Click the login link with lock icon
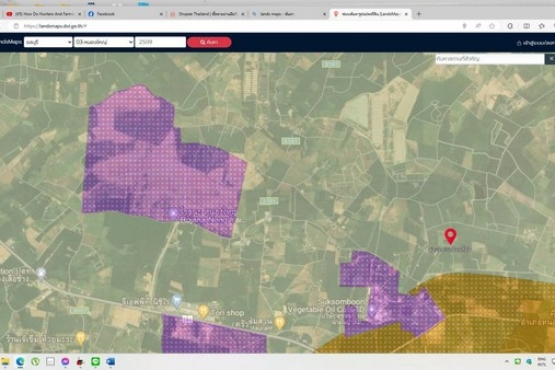 pyautogui.click(x=535, y=43)
